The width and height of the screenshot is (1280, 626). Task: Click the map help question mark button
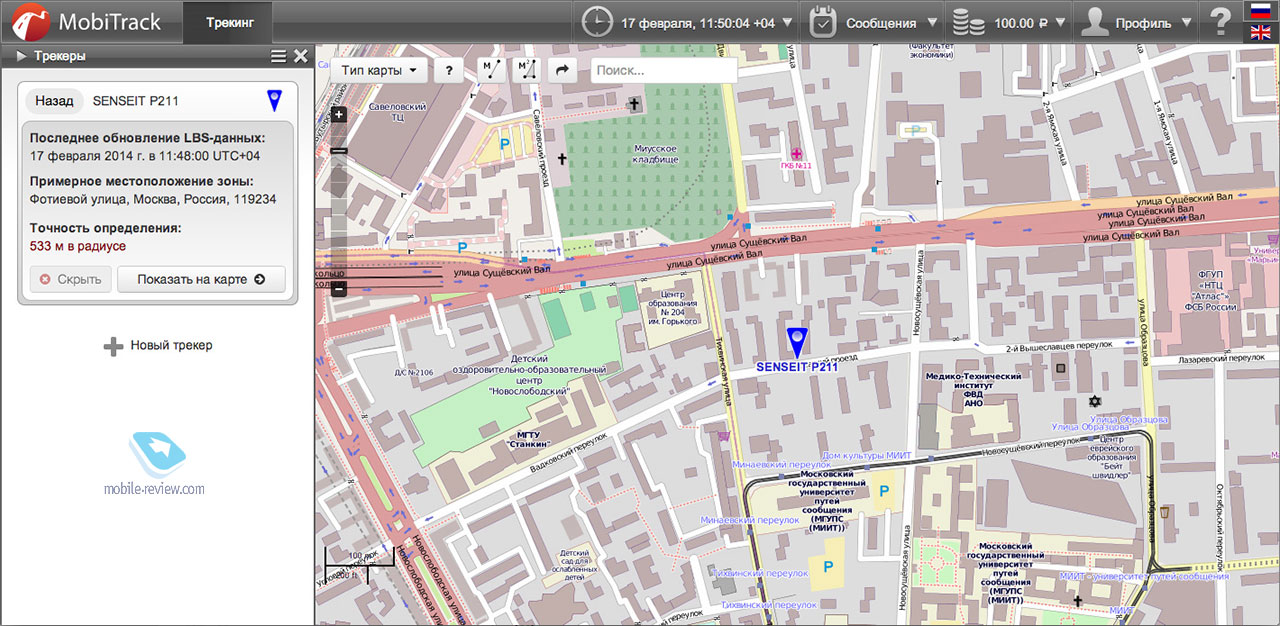(449, 70)
